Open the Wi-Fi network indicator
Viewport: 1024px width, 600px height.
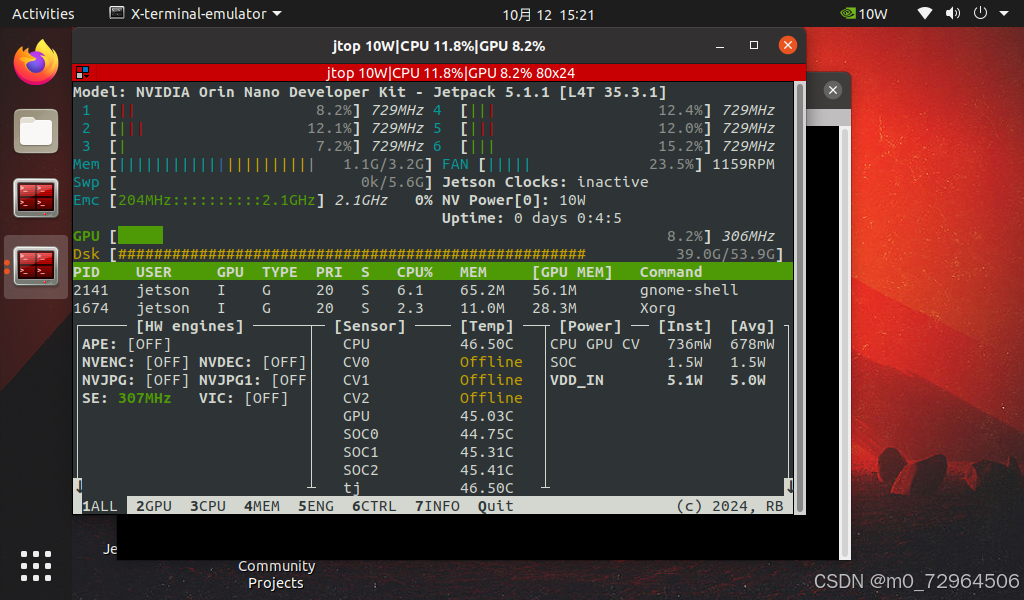pos(925,13)
